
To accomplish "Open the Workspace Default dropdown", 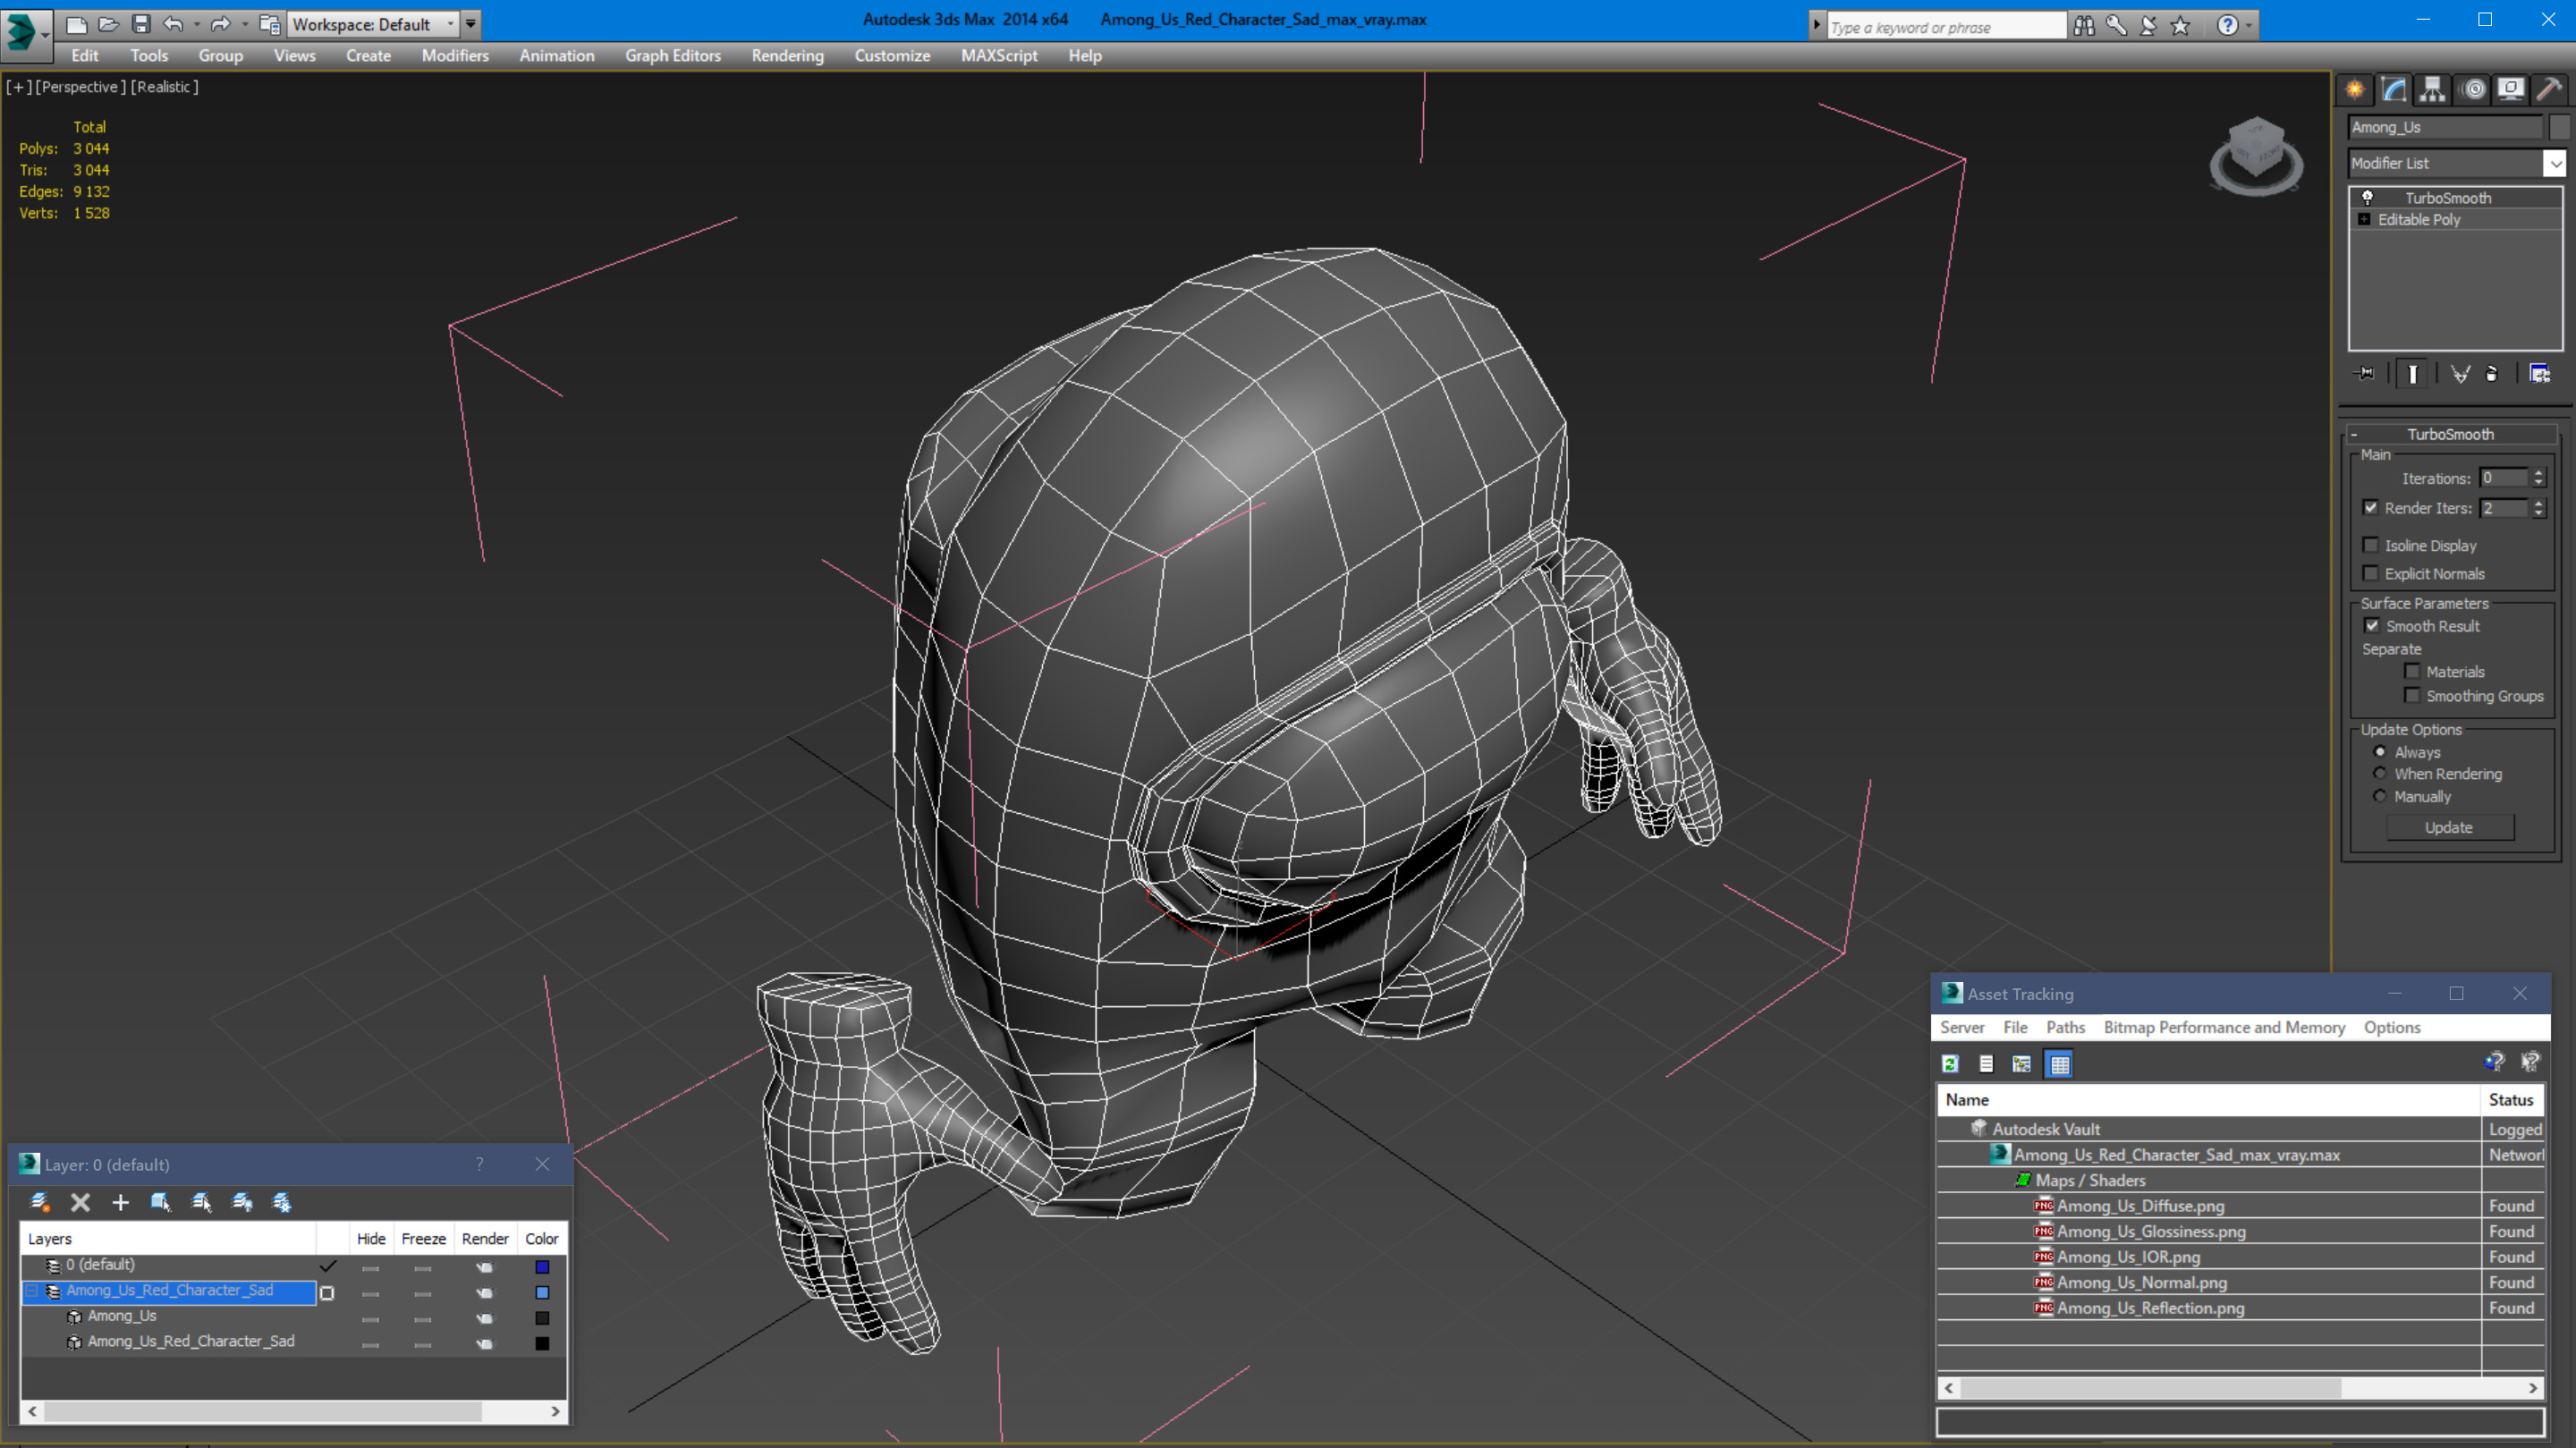I will click(x=451, y=24).
